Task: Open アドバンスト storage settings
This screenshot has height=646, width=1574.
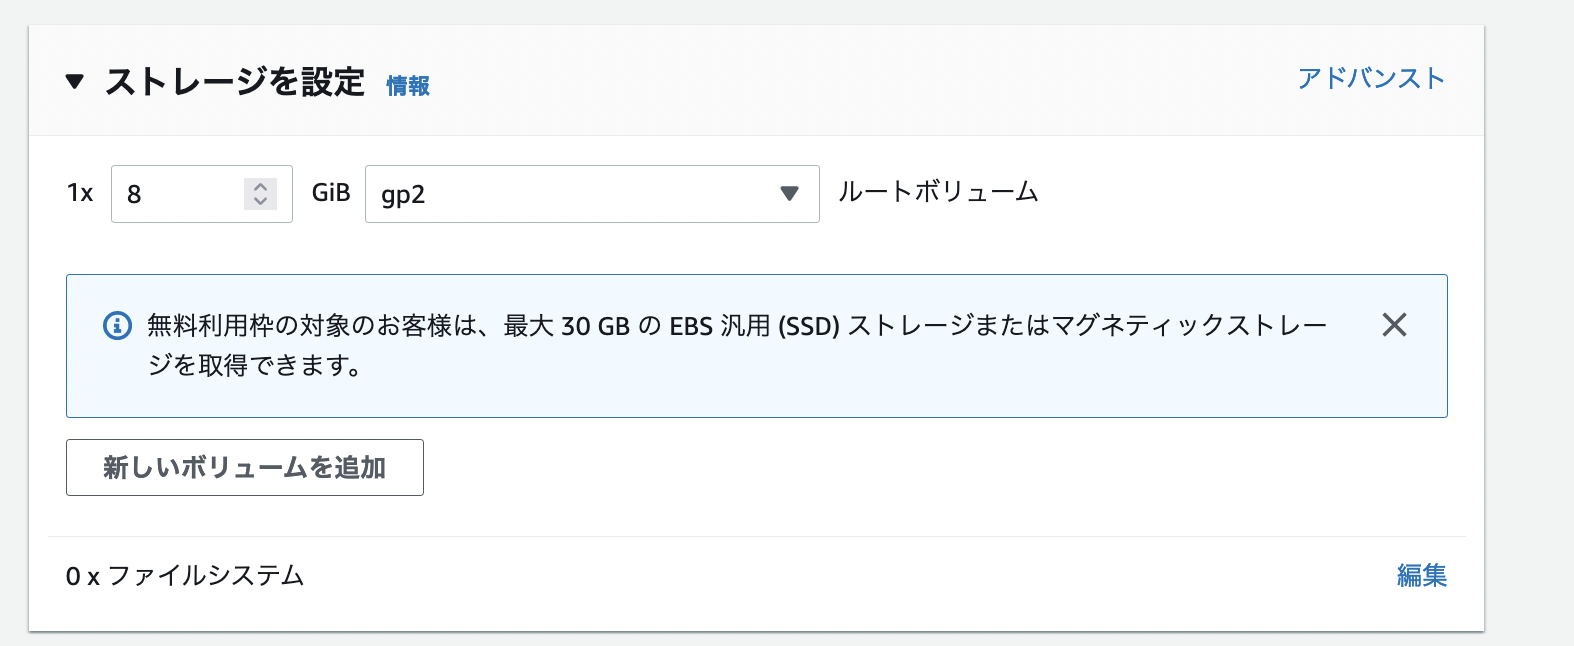Action: click(x=1371, y=76)
